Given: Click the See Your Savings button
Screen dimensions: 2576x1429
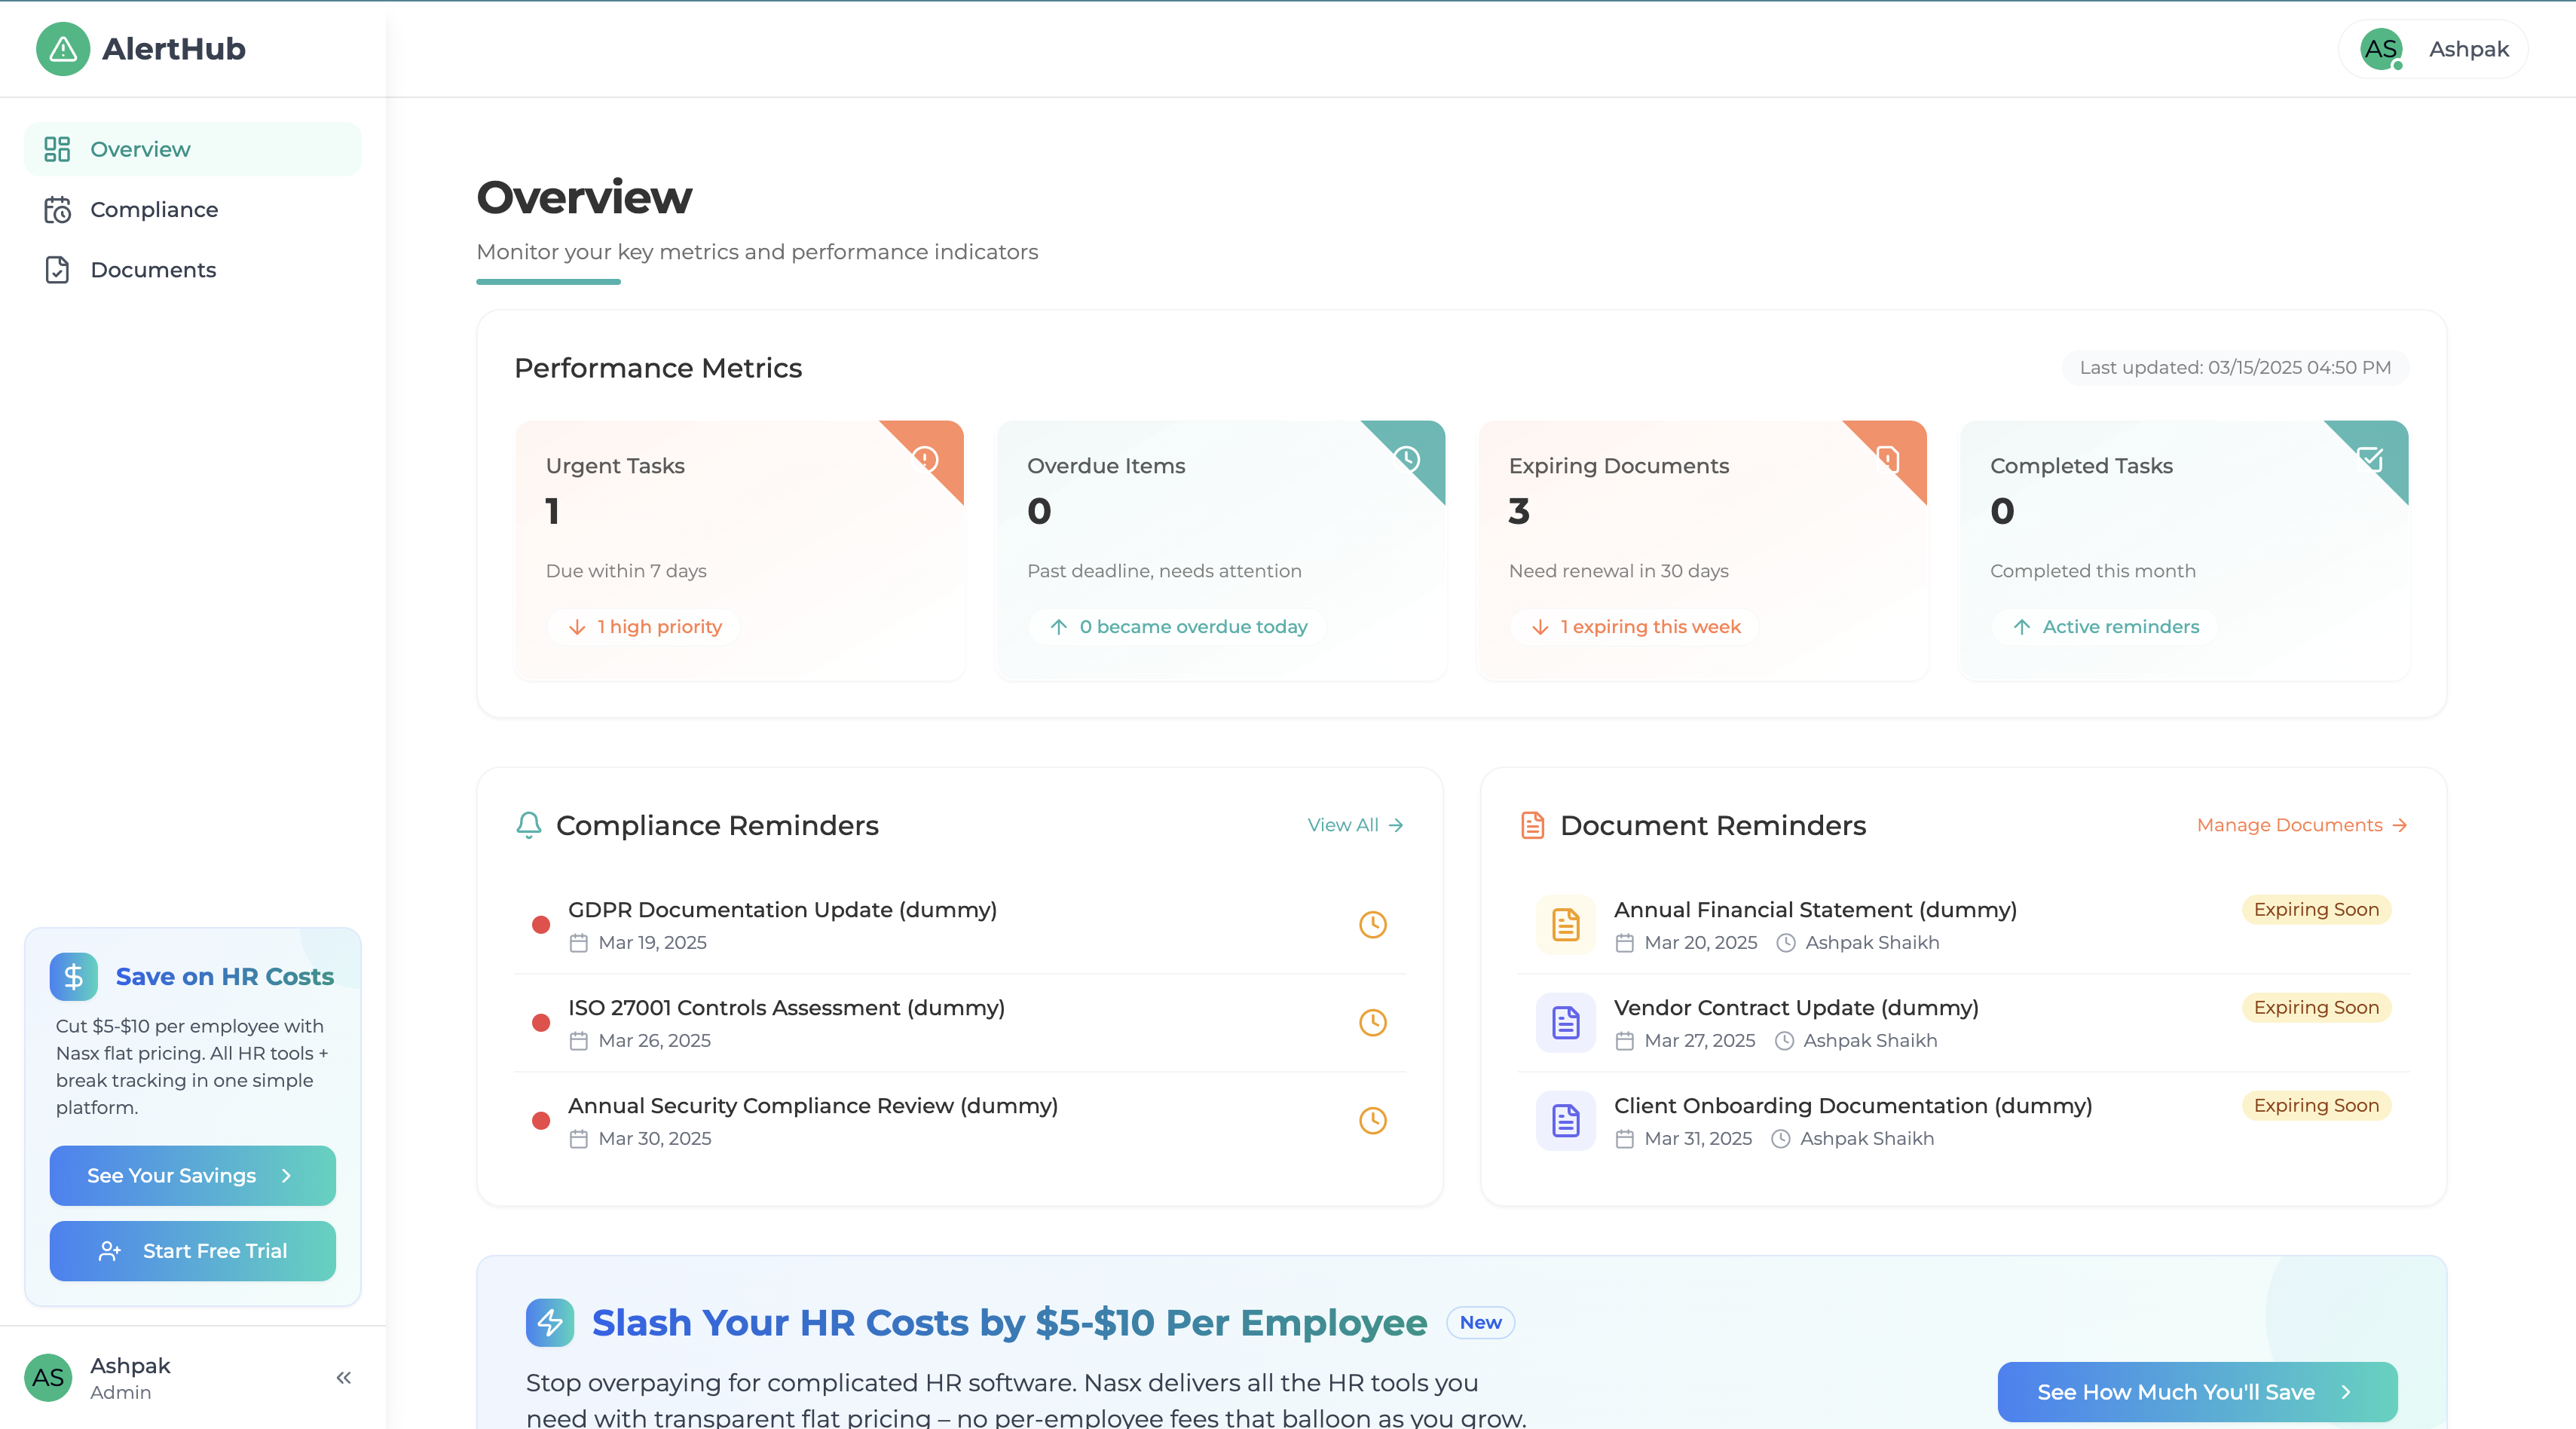Looking at the screenshot, I should click(x=193, y=1176).
